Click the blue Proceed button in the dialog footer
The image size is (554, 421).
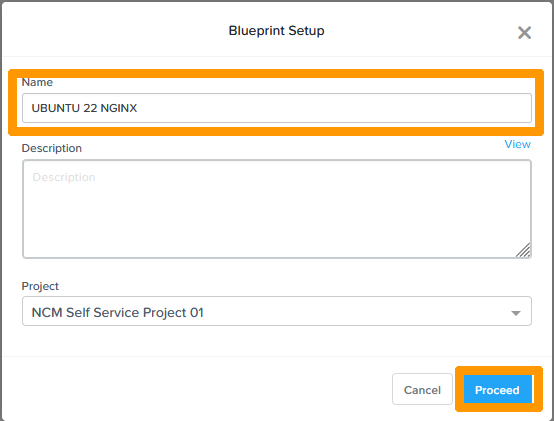(497, 390)
